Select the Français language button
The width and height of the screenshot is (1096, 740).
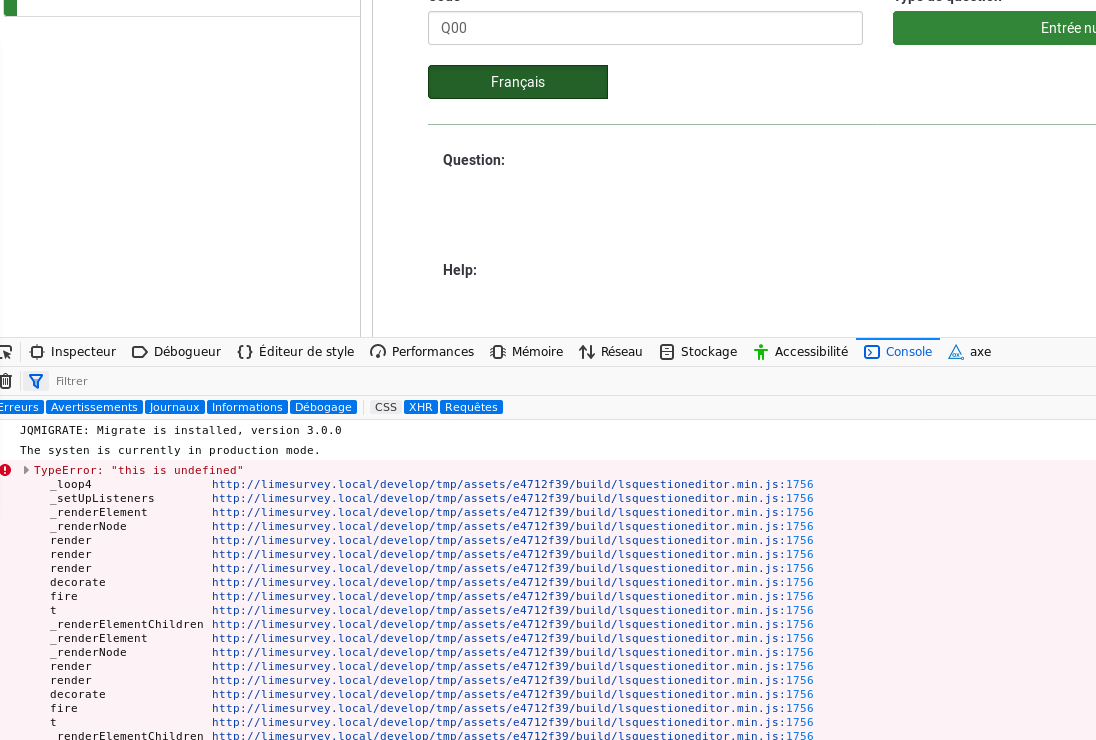(518, 82)
